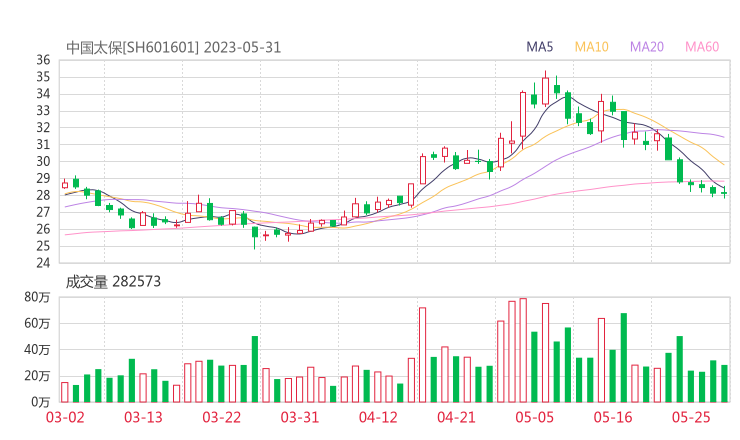740x440 pixels.
Task: Click the last green volume bar on the right
Action: [x=724, y=384]
